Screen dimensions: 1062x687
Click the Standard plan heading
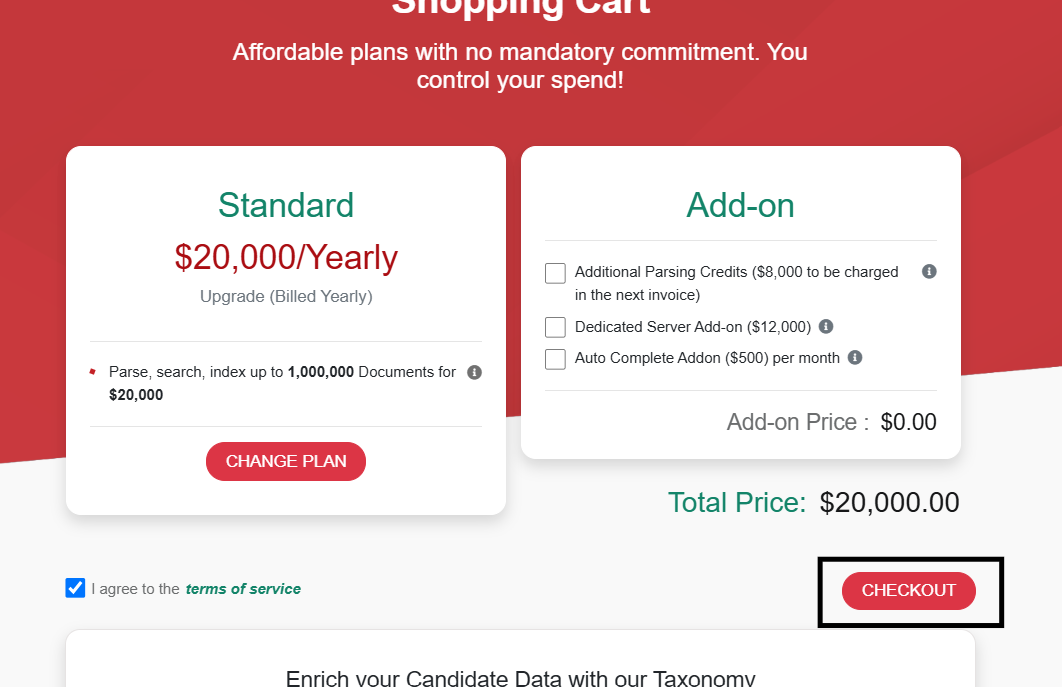286,205
